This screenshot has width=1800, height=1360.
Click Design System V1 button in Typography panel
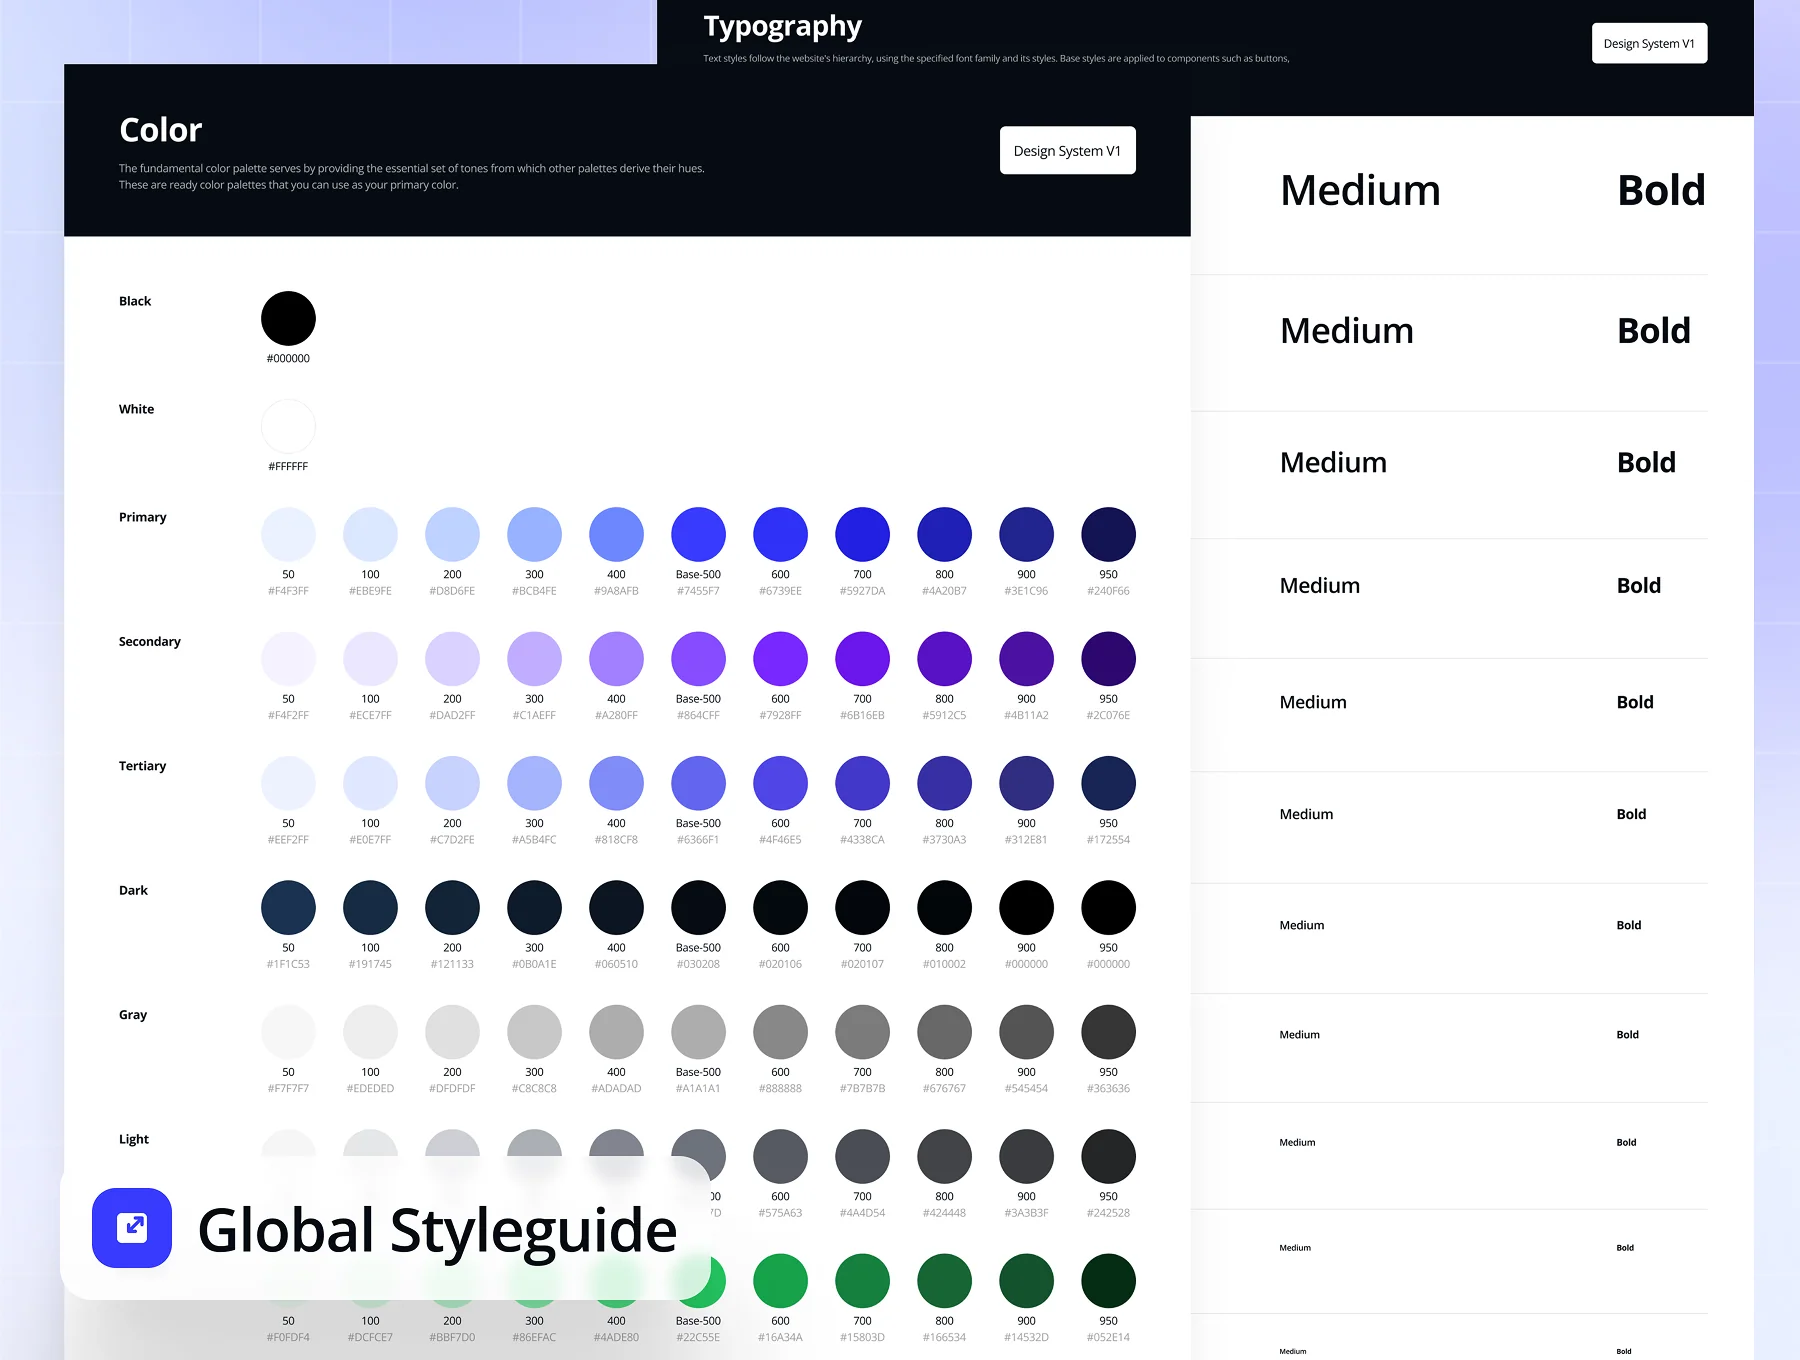1649,43
